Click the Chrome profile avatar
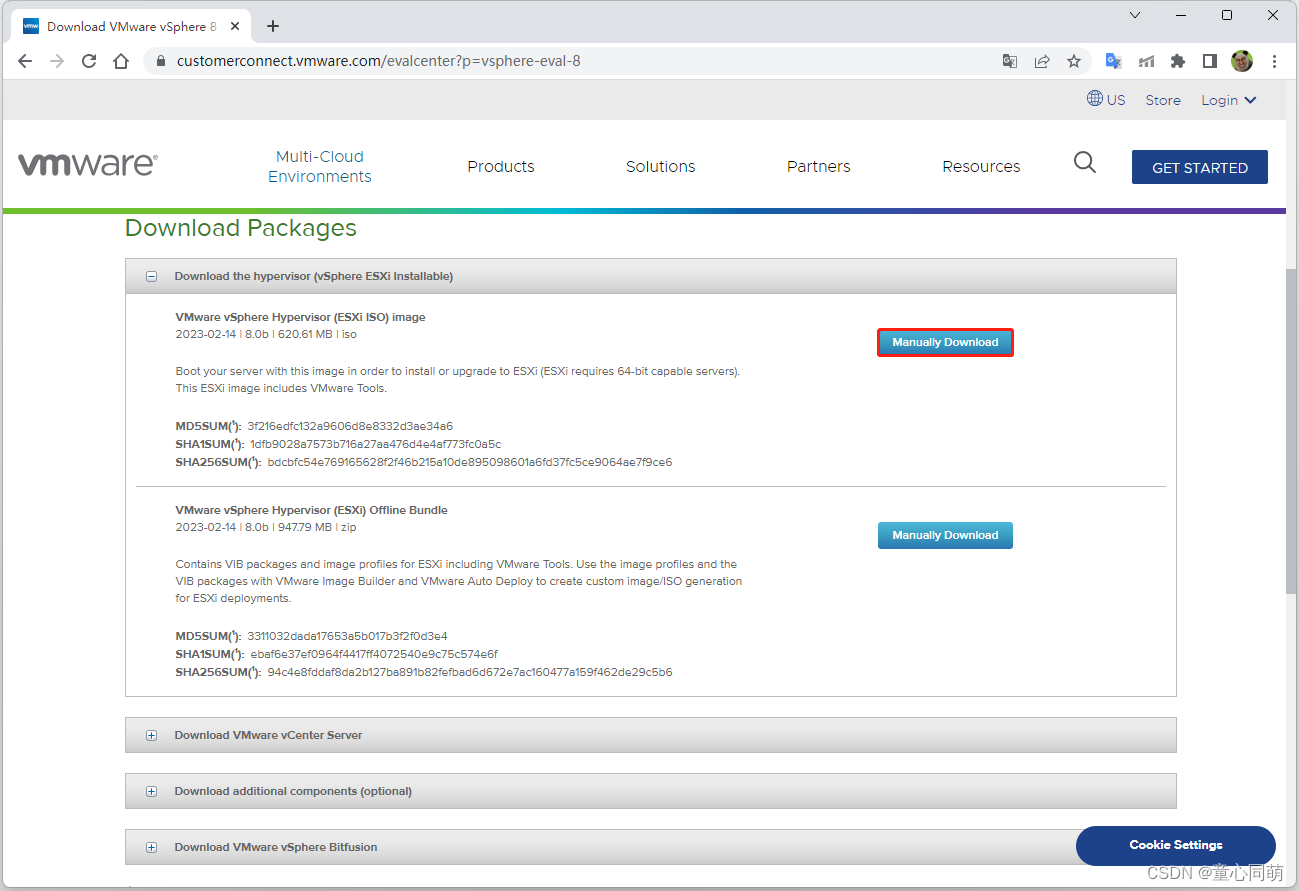 click(1241, 61)
